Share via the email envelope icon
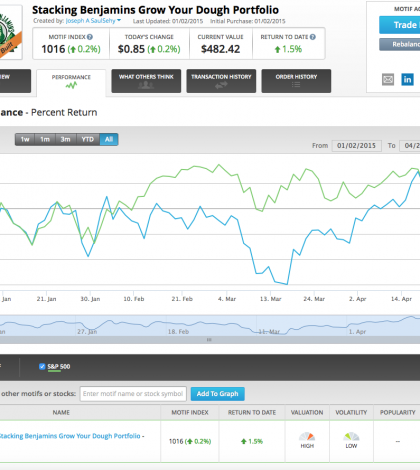Viewport: 420px width, 470px height. (x=388, y=79)
